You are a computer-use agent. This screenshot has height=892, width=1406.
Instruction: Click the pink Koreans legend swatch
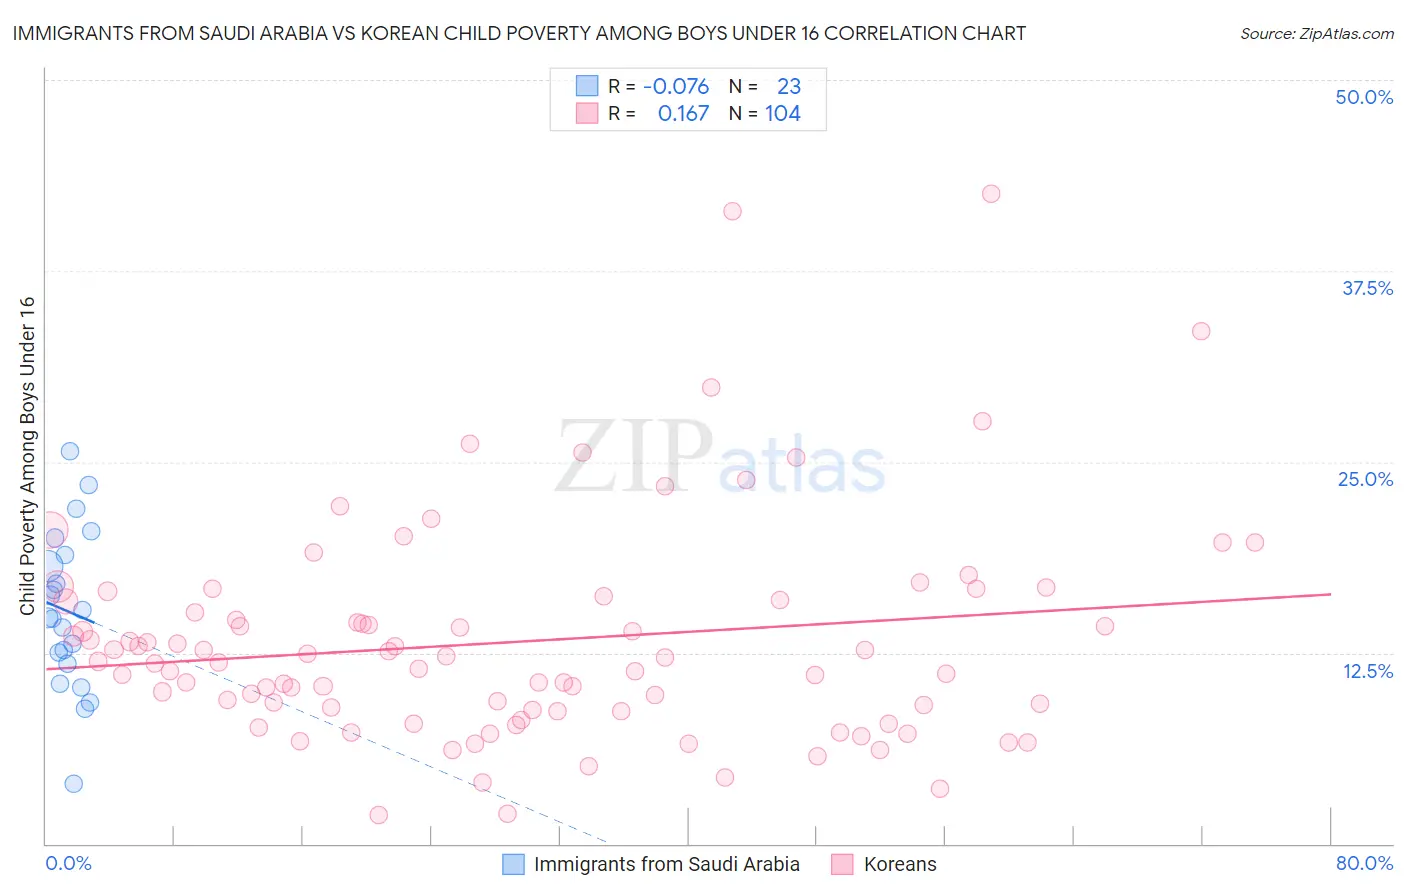click(x=843, y=864)
